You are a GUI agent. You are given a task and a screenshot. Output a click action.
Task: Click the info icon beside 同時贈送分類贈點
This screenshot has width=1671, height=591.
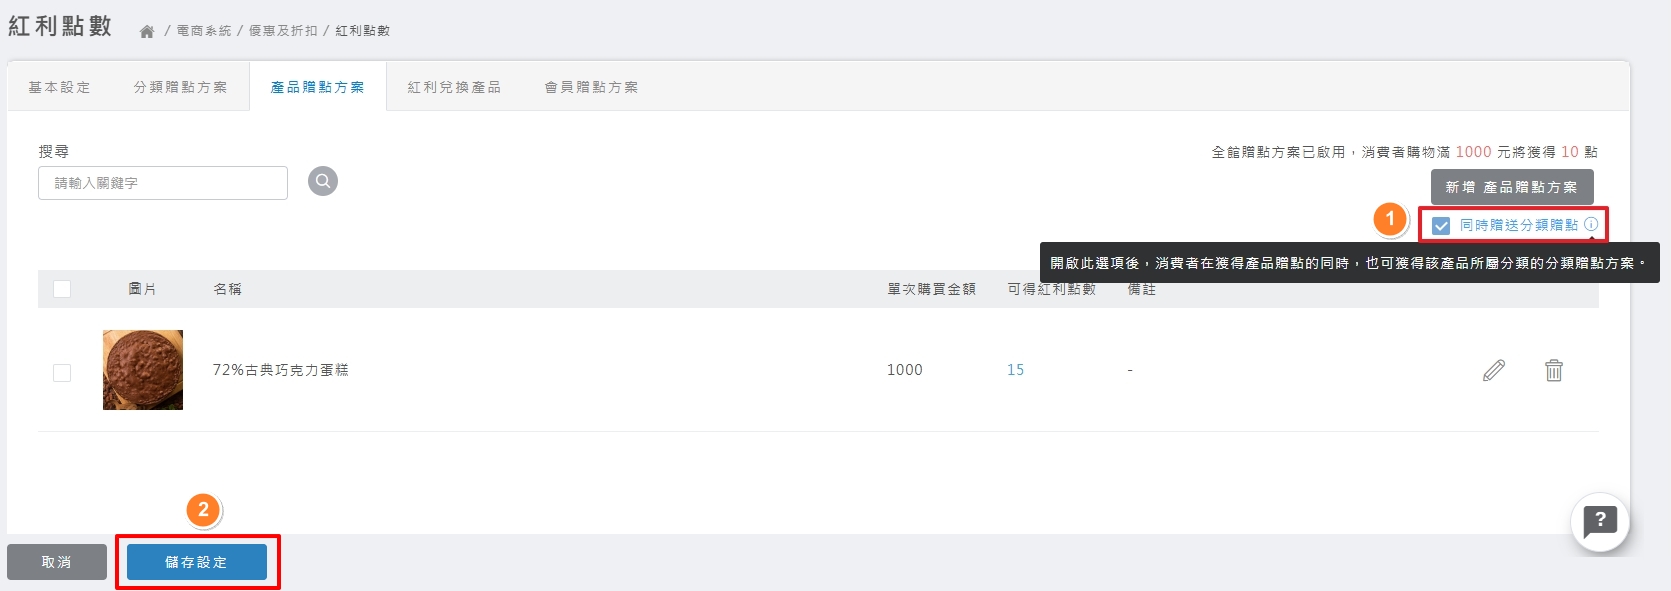pos(1591,224)
